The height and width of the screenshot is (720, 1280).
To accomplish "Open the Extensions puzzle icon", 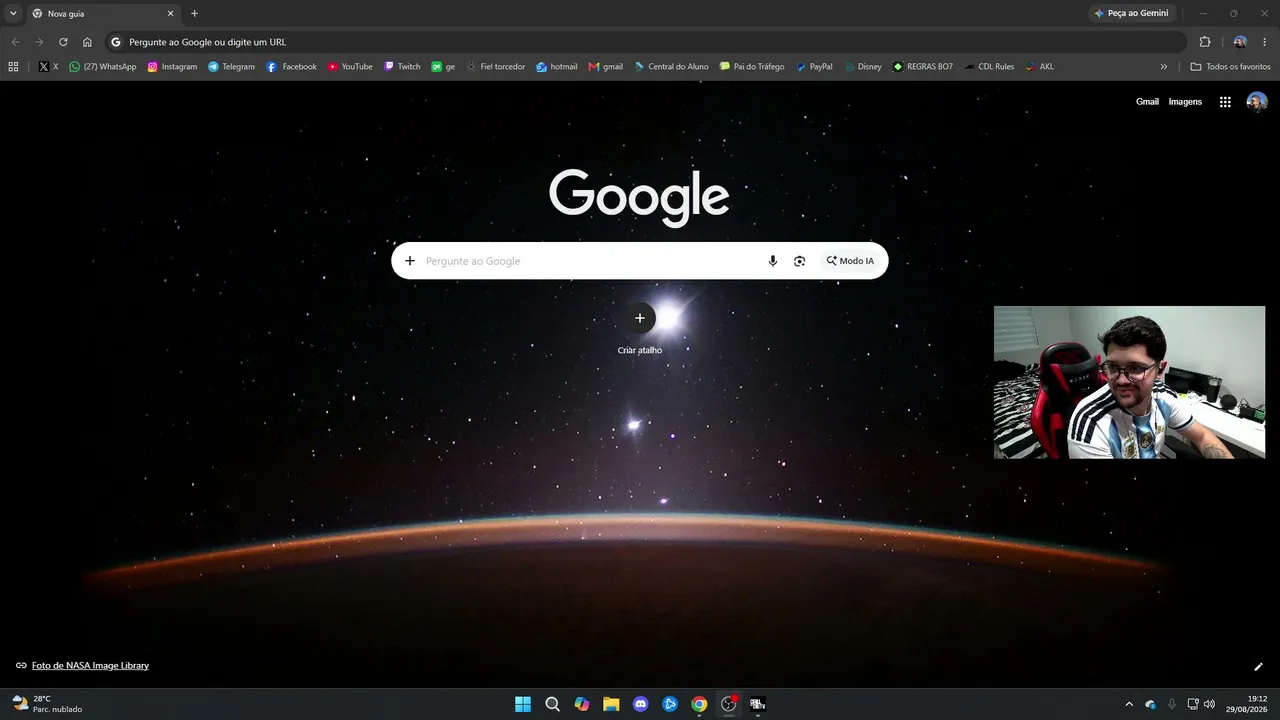I will 1205,42.
